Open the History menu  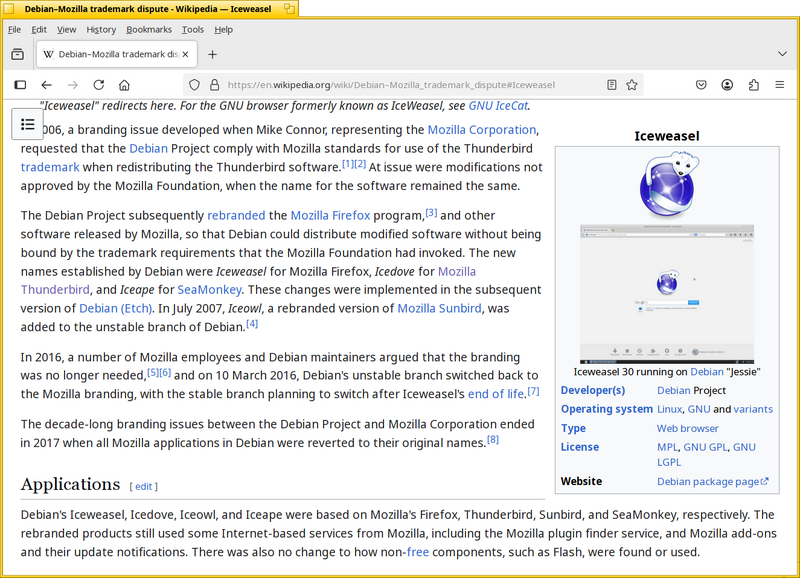click(101, 30)
